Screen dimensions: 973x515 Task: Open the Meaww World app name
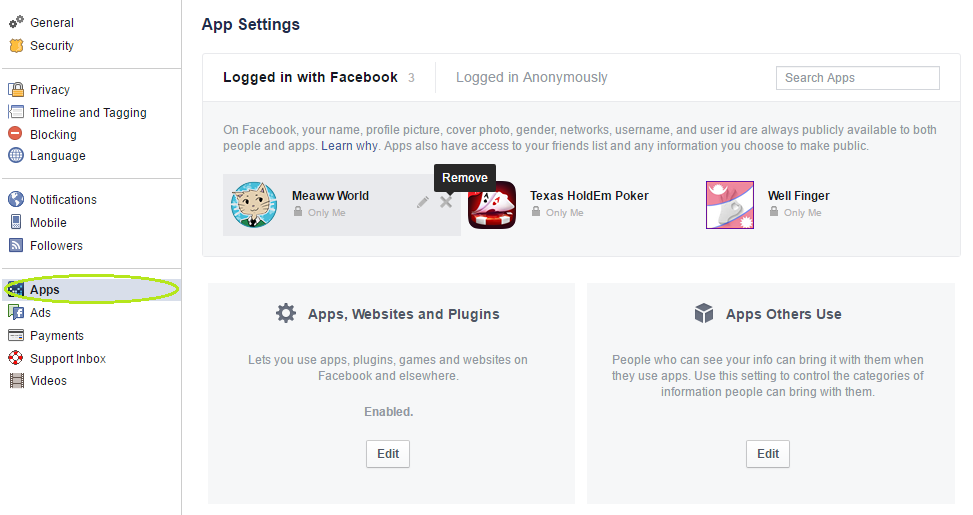click(x=331, y=195)
